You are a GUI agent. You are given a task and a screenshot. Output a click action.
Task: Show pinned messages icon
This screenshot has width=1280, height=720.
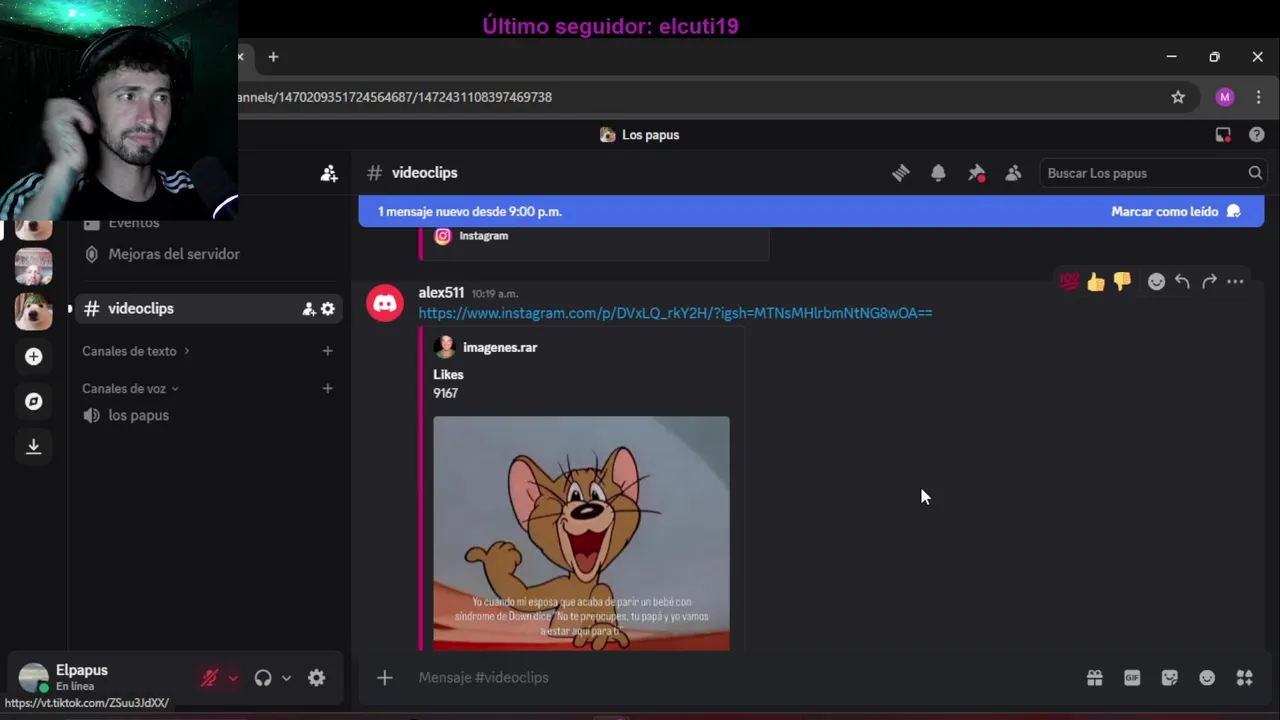[976, 173]
